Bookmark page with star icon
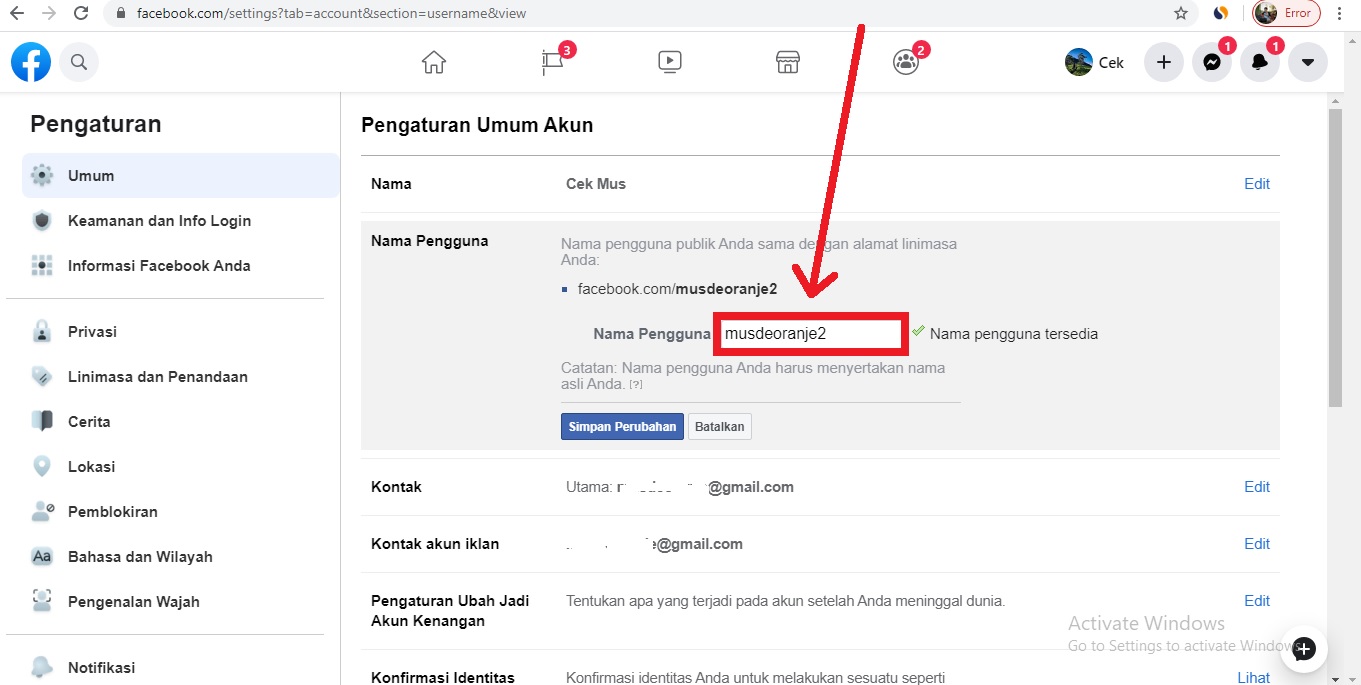 (x=1181, y=14)
